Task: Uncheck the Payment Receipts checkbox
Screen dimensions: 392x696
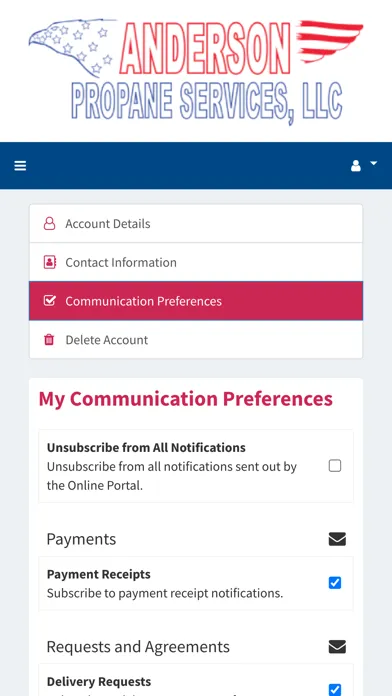Action: coord(335,583)
